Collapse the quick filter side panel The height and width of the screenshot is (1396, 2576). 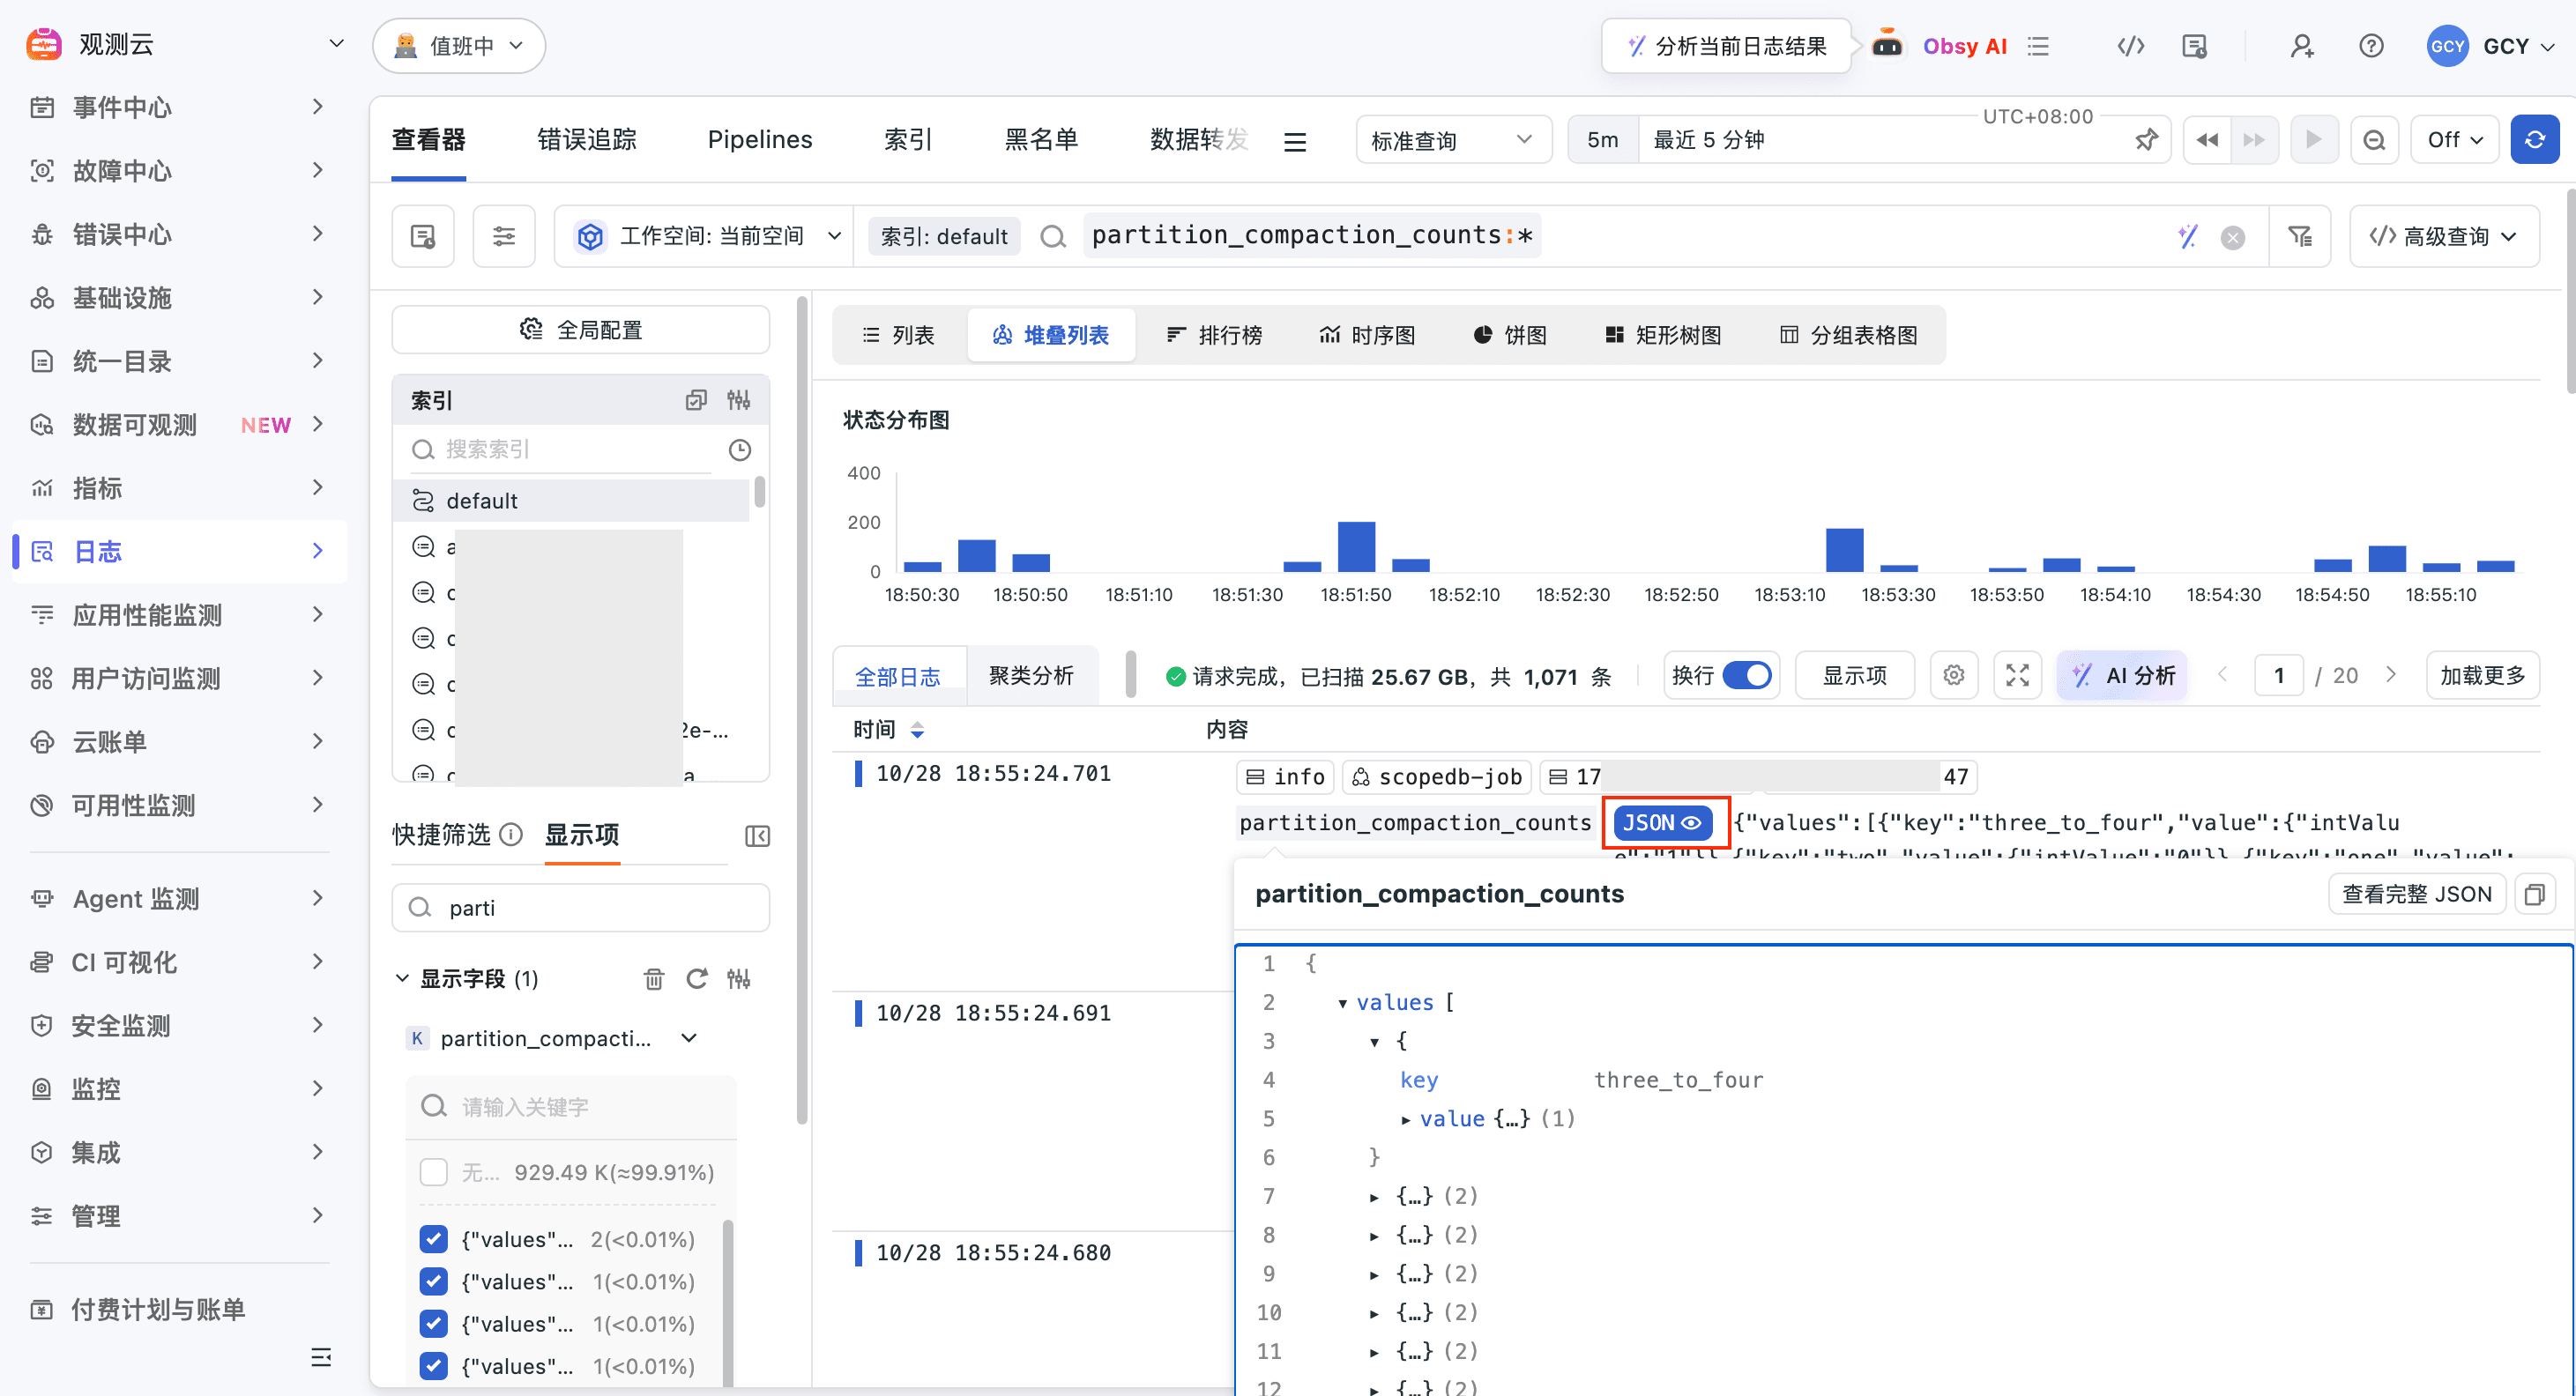(x=757, y=836)
